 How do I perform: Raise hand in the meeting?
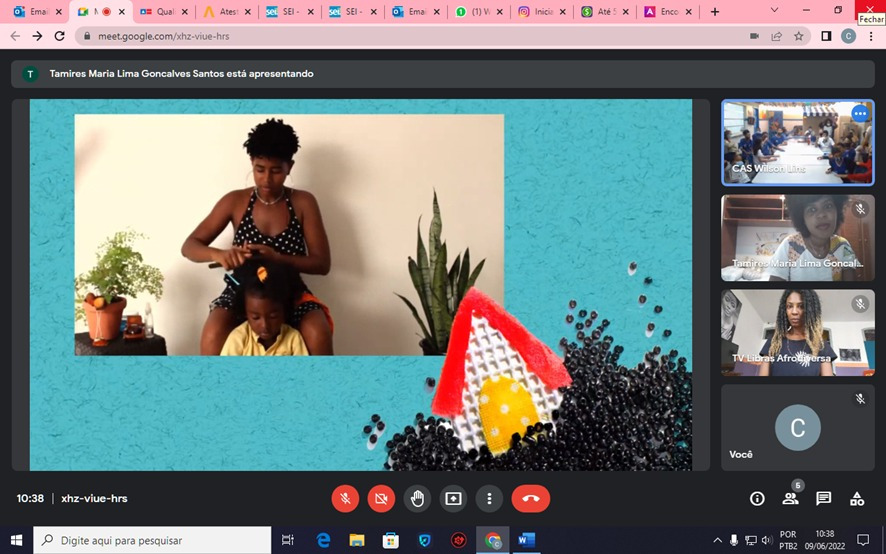pyautogui.click(x=417, y=499)
